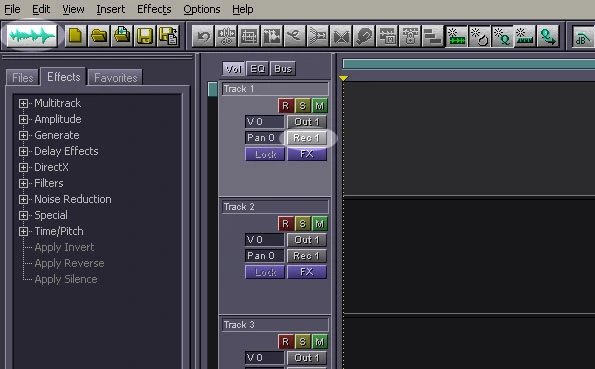Open Track 1 FX settings
Viewport: 595px width, 369px height.
click(307, 154)
